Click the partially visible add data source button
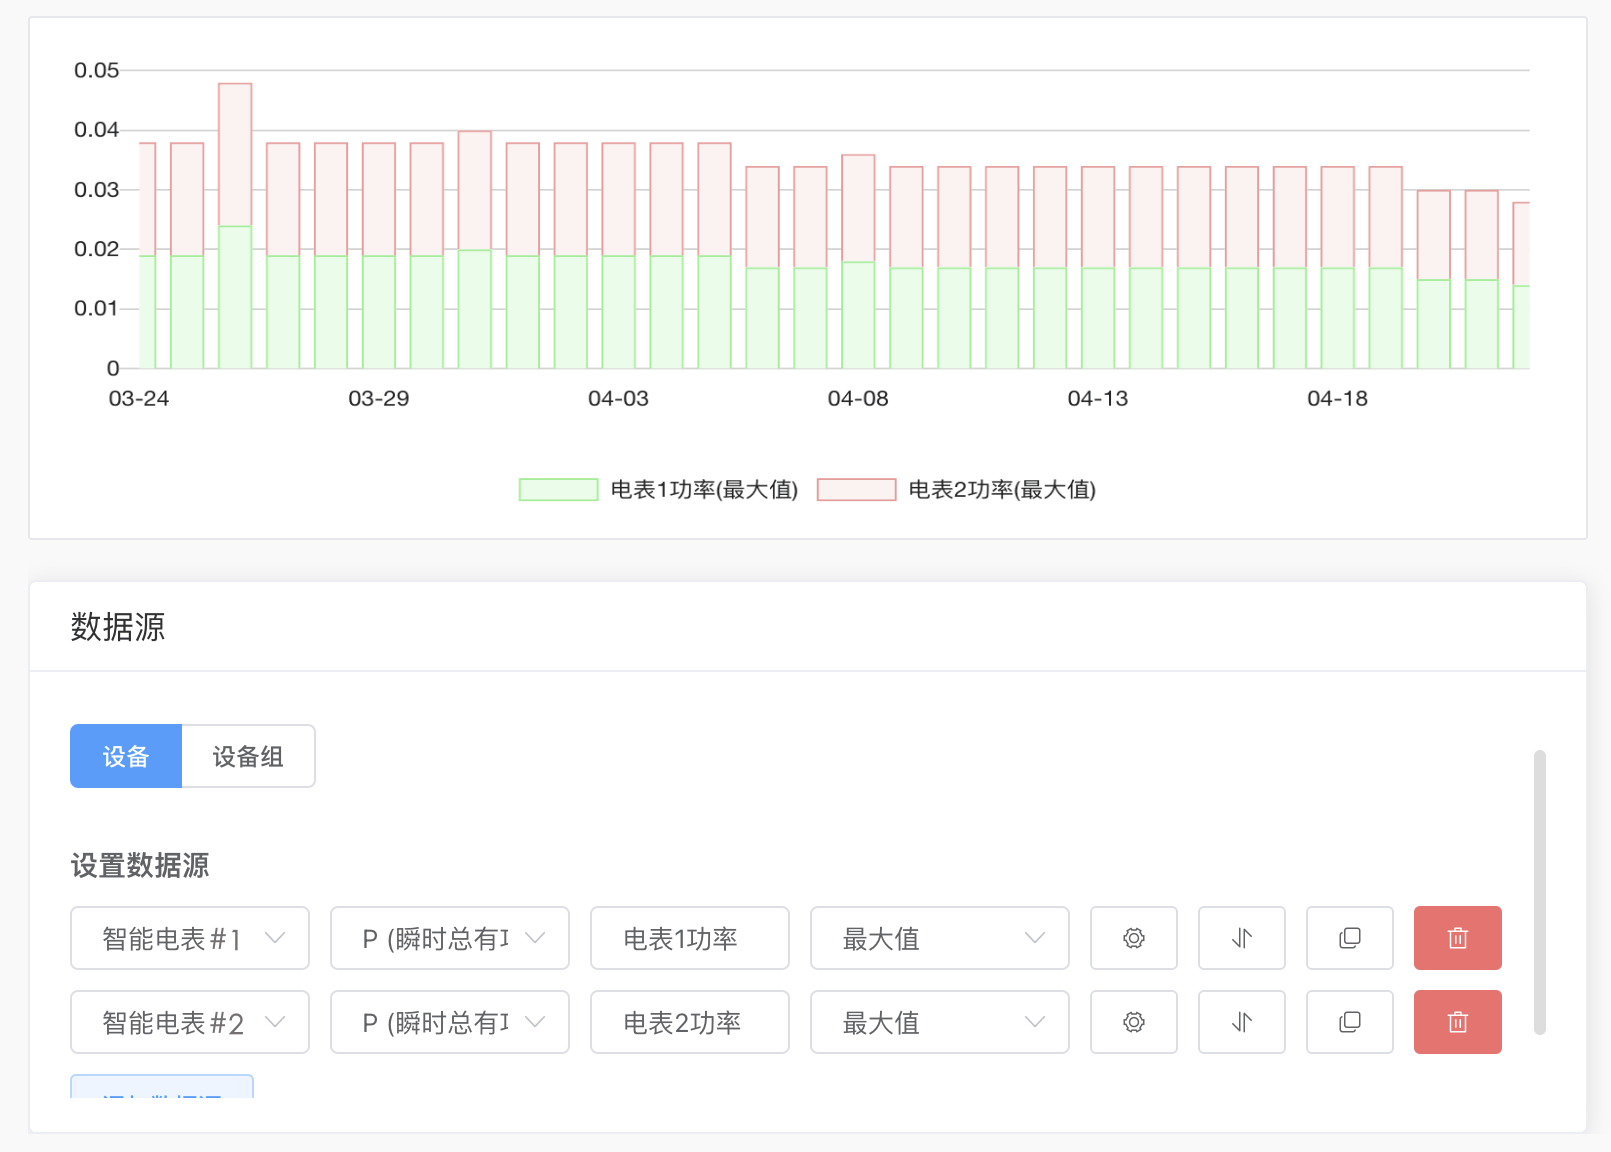The width and height of the screenshot is (1611, 1152). coord(162,1087)
